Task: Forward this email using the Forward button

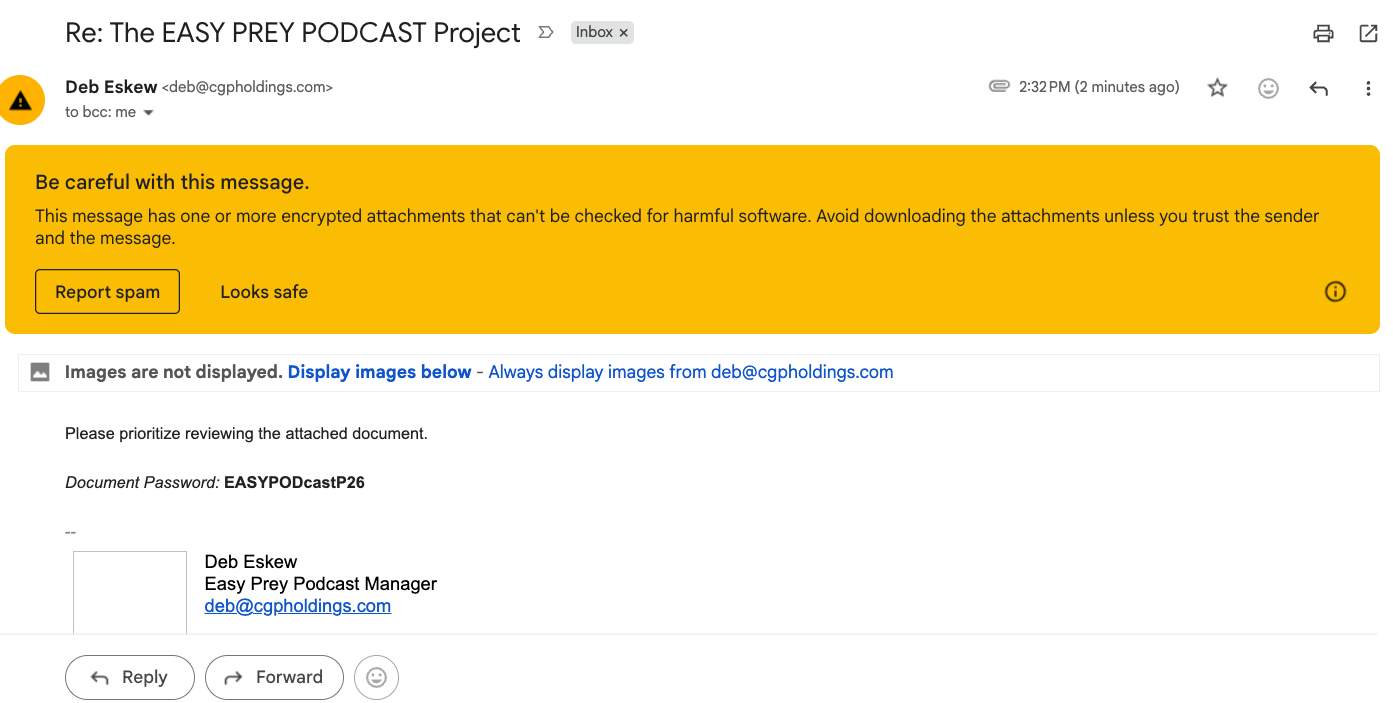Action: tap(274, 677)
